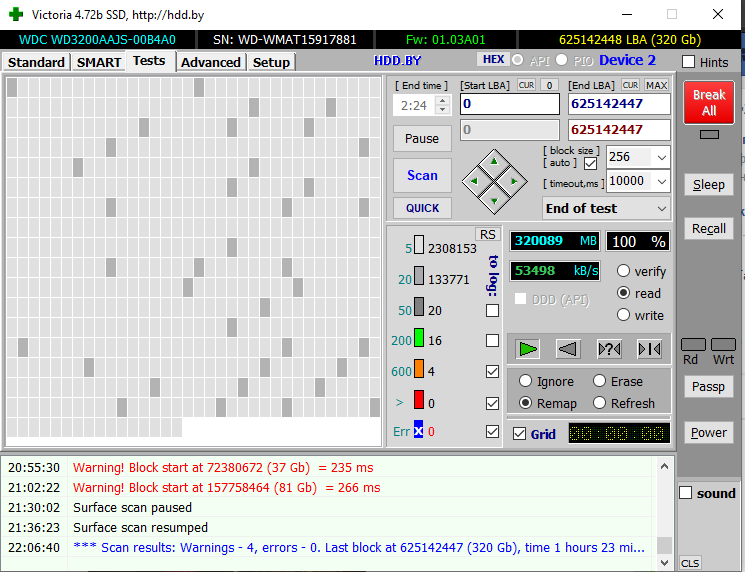Toggle the Grid checkbox
745x572 pixels.
click(x=519, y=433)
